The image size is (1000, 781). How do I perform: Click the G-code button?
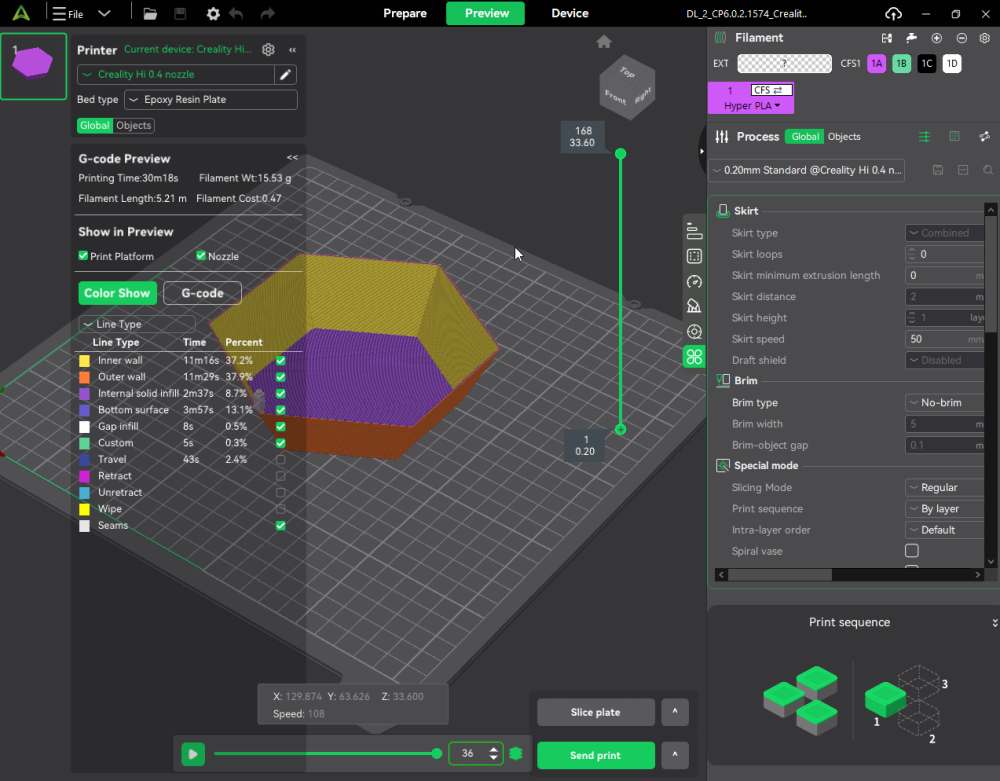coord(202,293)
